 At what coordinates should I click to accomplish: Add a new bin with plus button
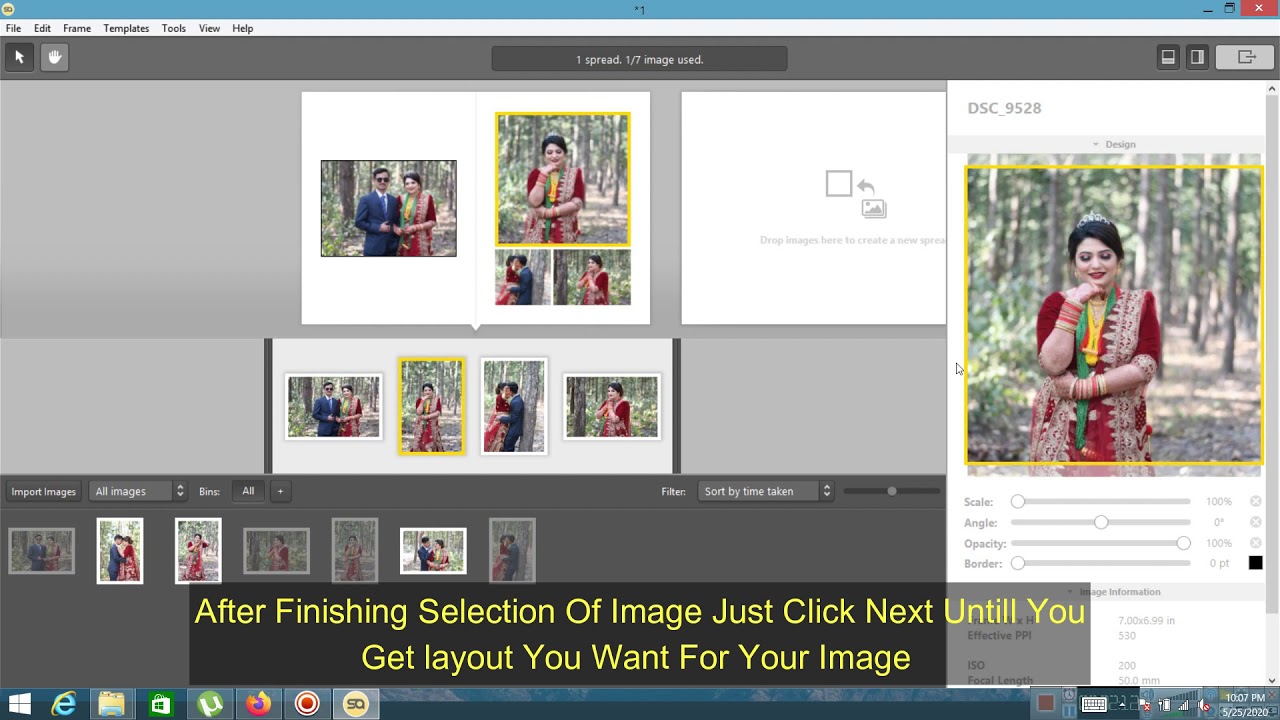coord(280,491)
